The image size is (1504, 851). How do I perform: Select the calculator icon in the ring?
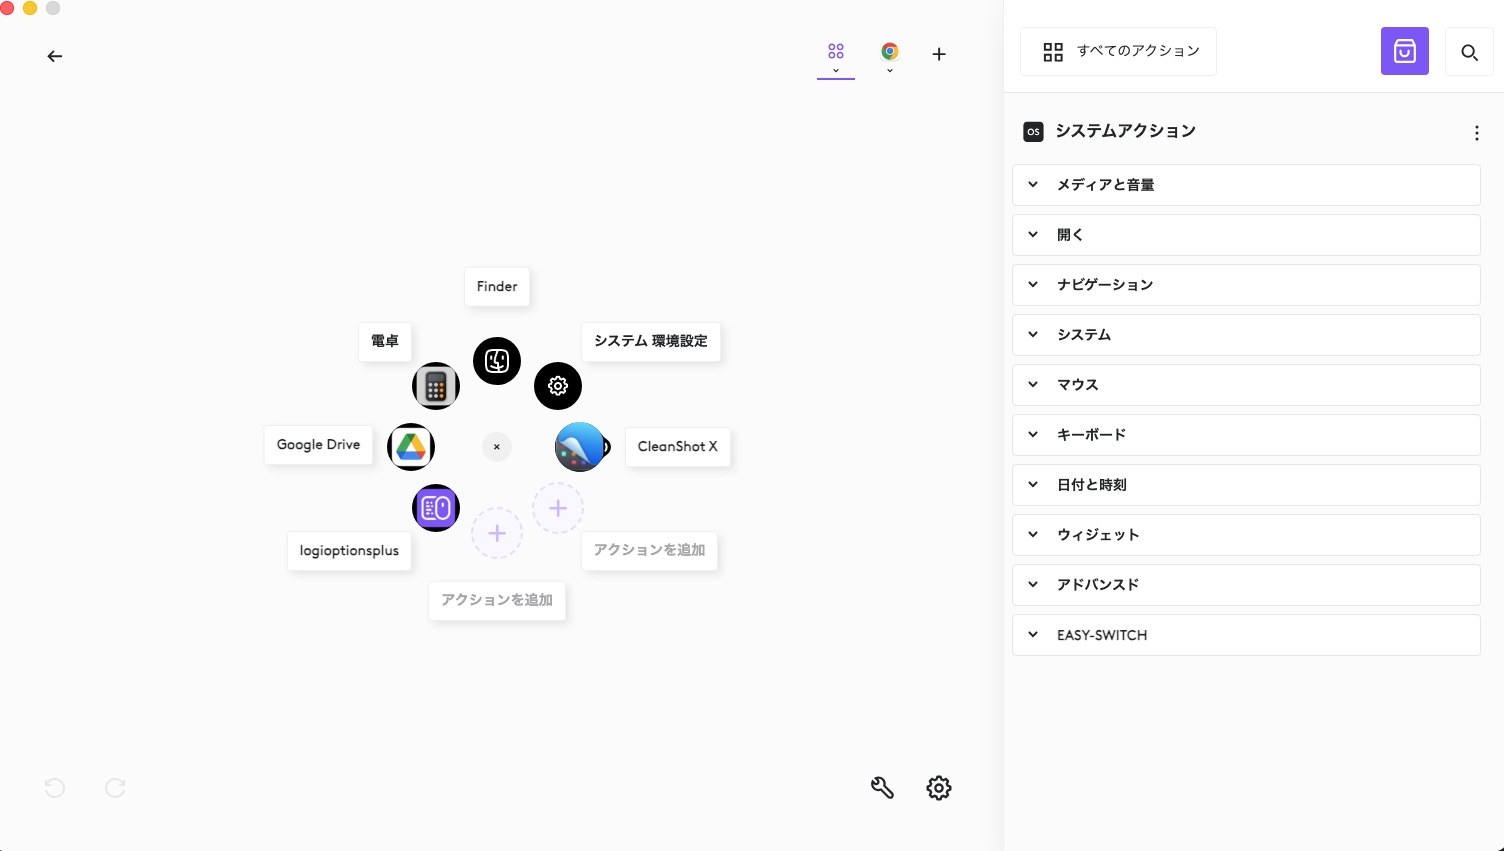pos(436,386)
